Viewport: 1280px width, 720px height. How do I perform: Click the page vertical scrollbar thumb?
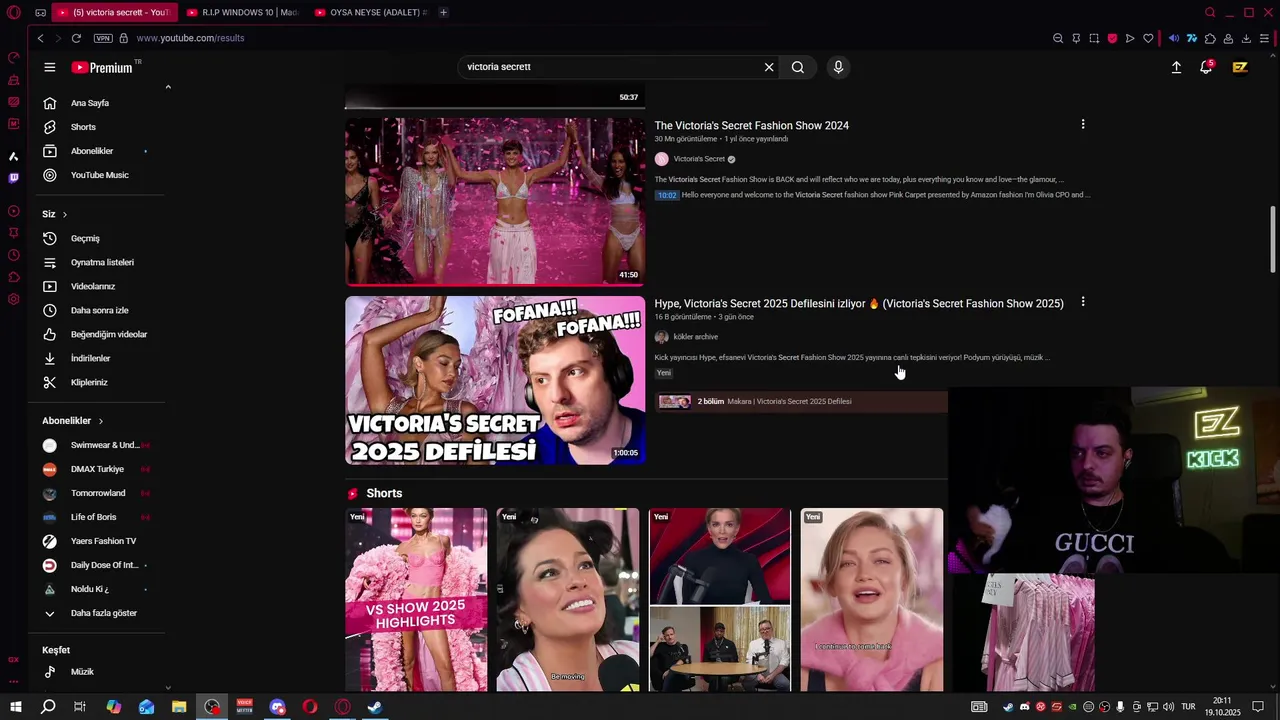coord(1272,238)
